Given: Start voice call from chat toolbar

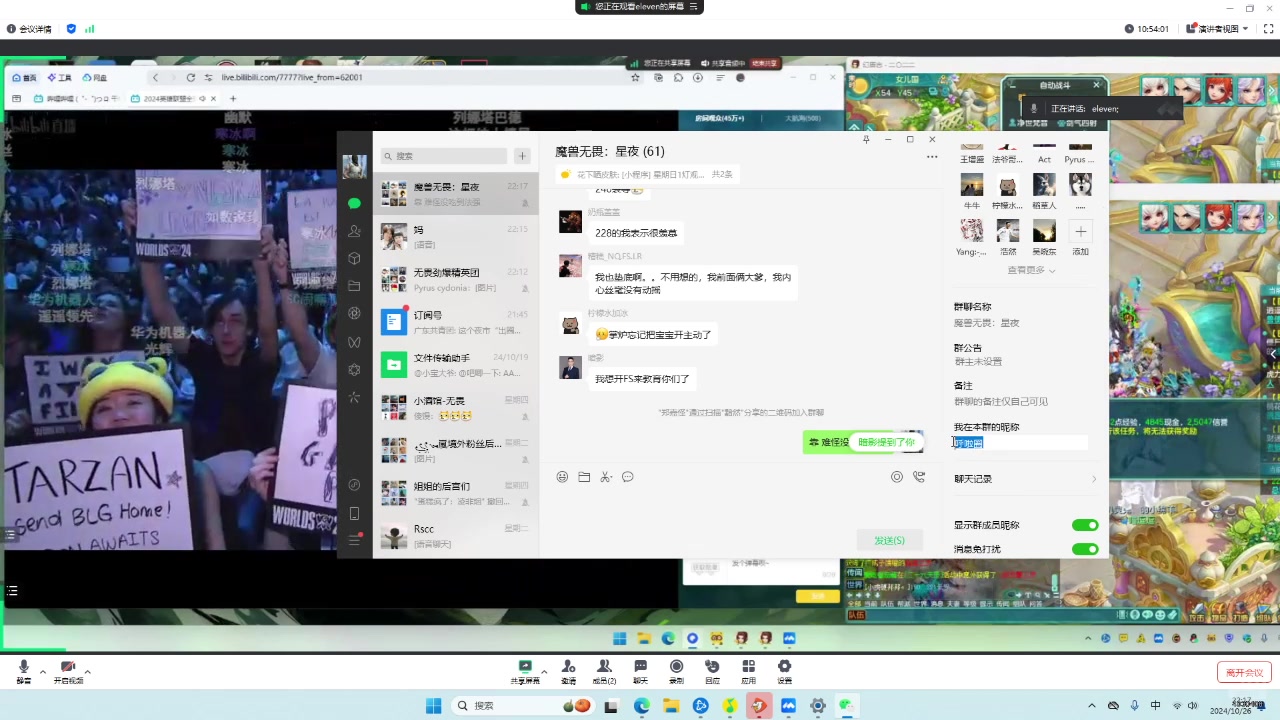Looking at the screenshot, I should pos(919,477).
